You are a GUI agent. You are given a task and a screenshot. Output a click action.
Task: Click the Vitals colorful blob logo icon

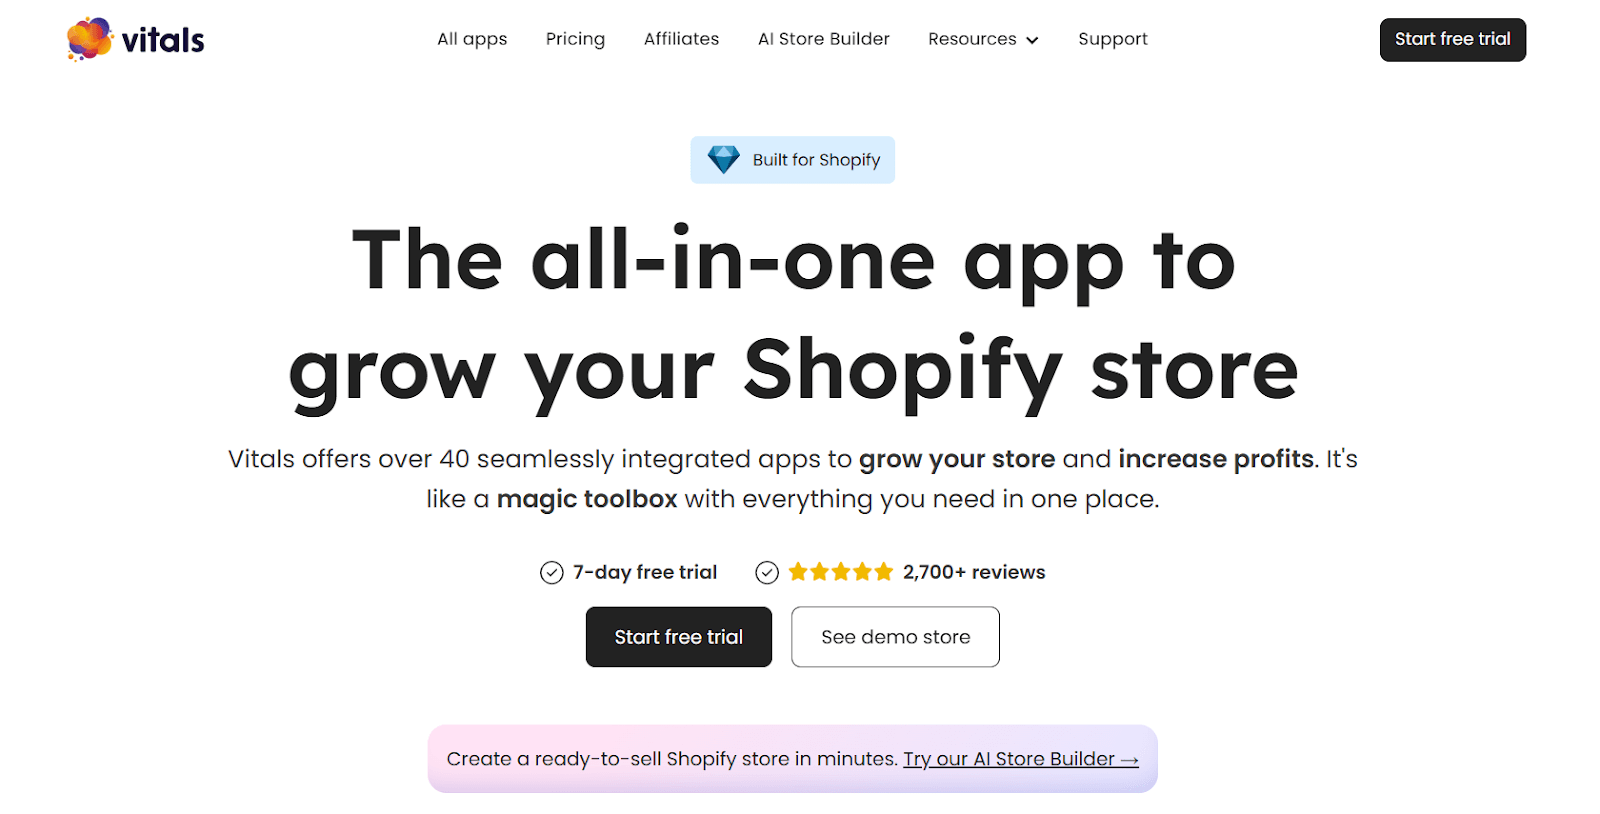[x=89, y=39]
